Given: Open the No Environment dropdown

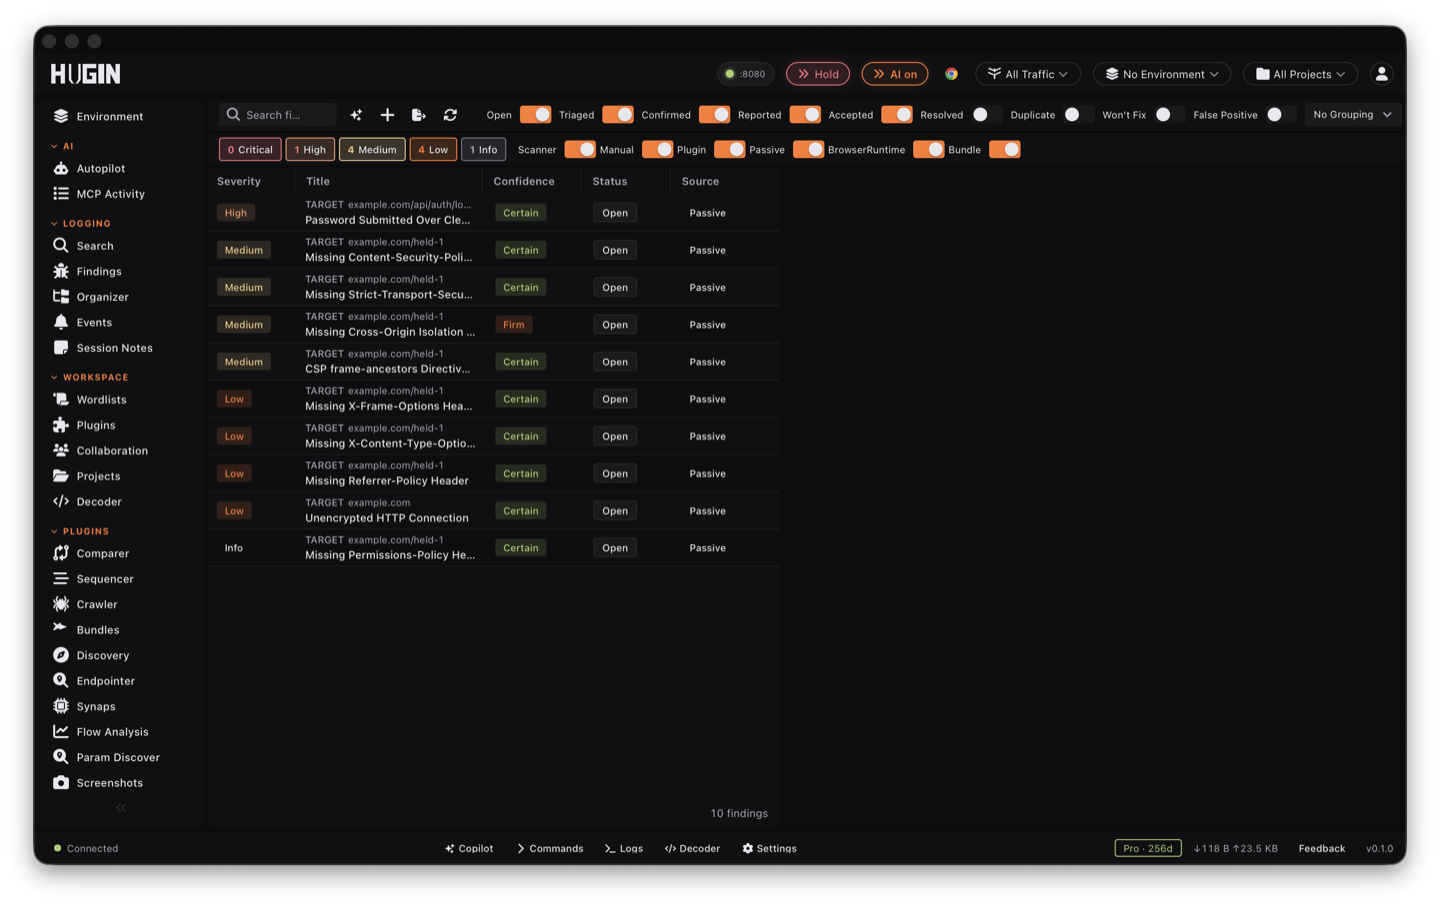Looking at the screenshot, I should point(1162,74).
